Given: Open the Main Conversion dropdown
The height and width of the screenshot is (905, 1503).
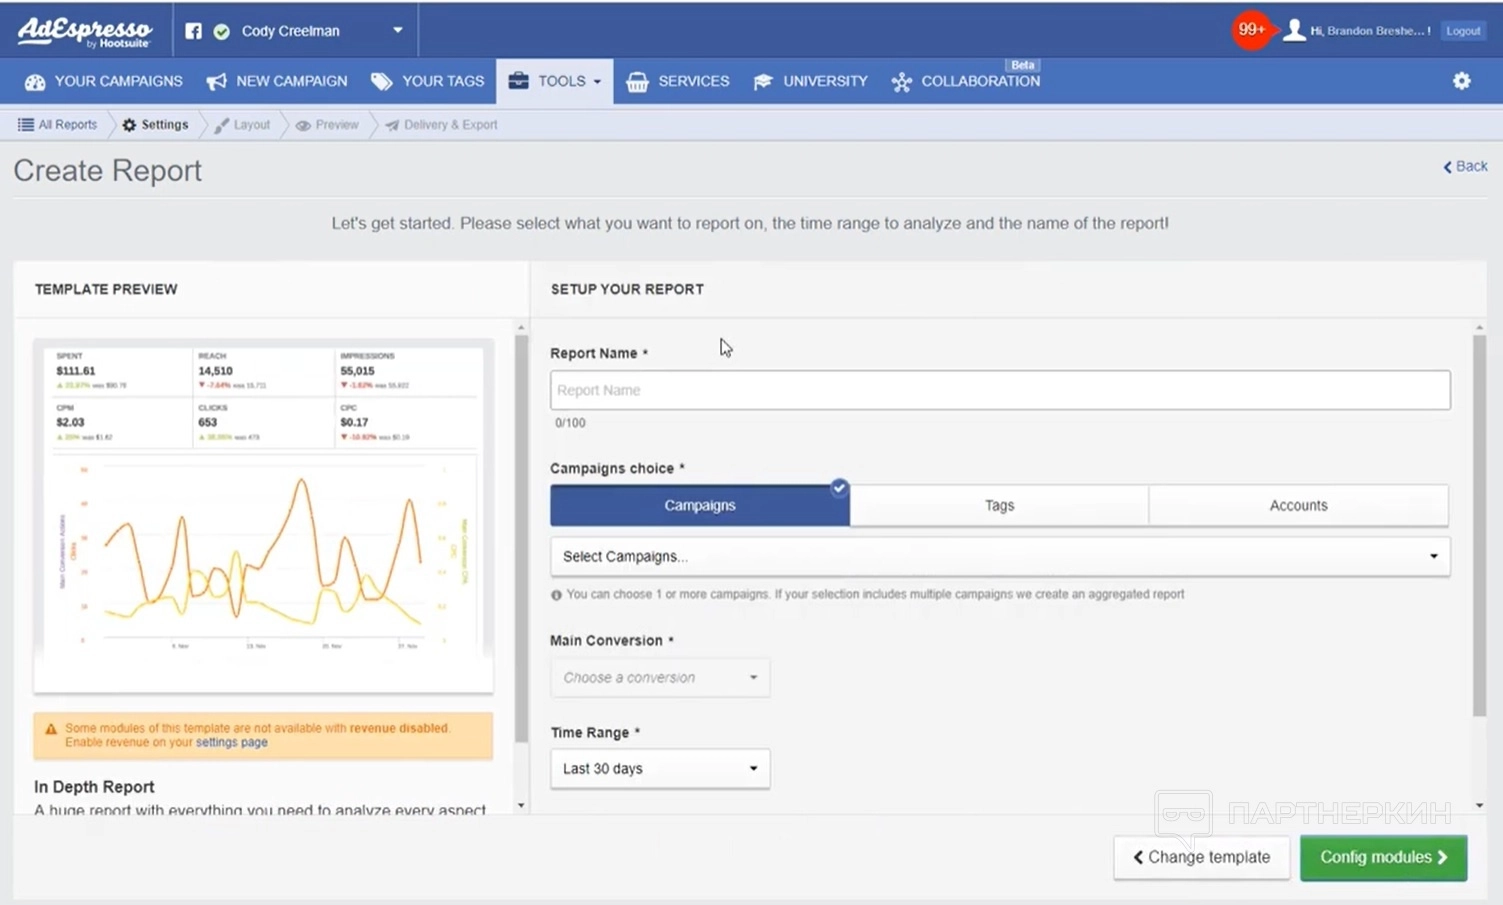Looking at the screenshot, I should tap(659, 678).
